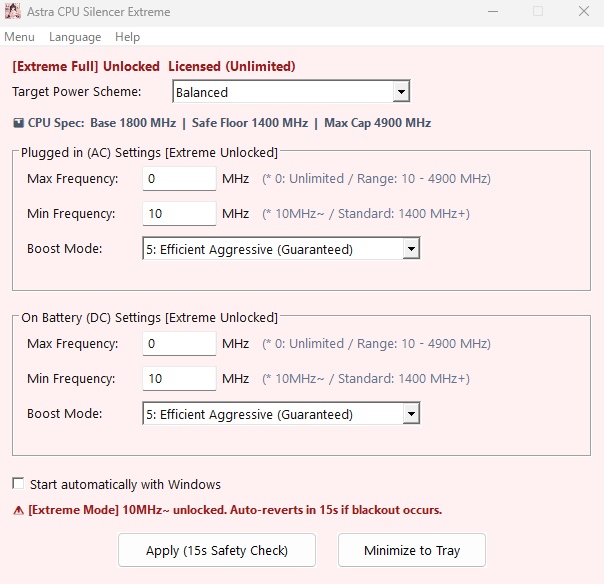Screen dimensions: 604x584
Task: Minimize the window using title bar button
Action: tap(493, 11)
